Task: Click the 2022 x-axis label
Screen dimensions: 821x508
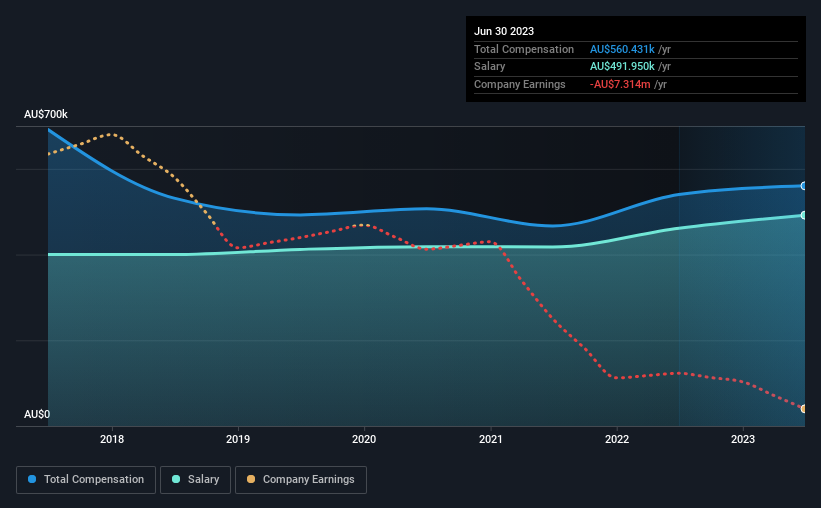Action: tap(617, 439)
